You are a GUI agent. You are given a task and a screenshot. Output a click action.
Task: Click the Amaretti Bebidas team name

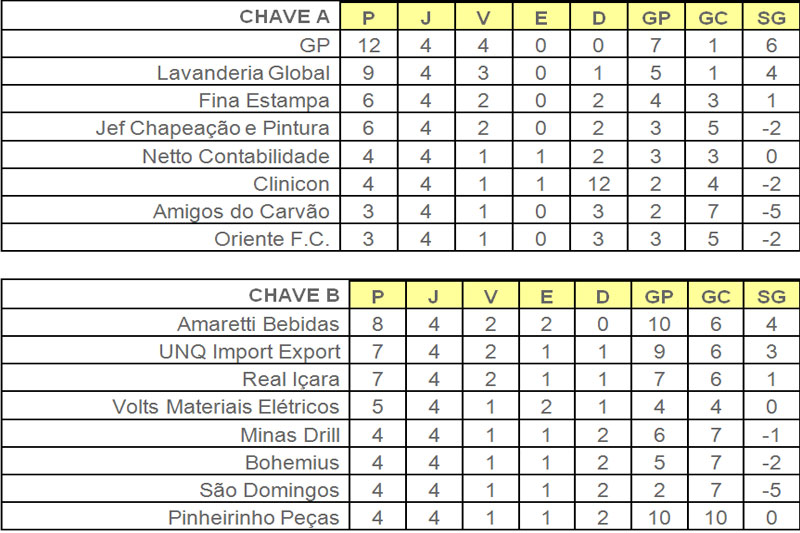click(x=258, y=324)
